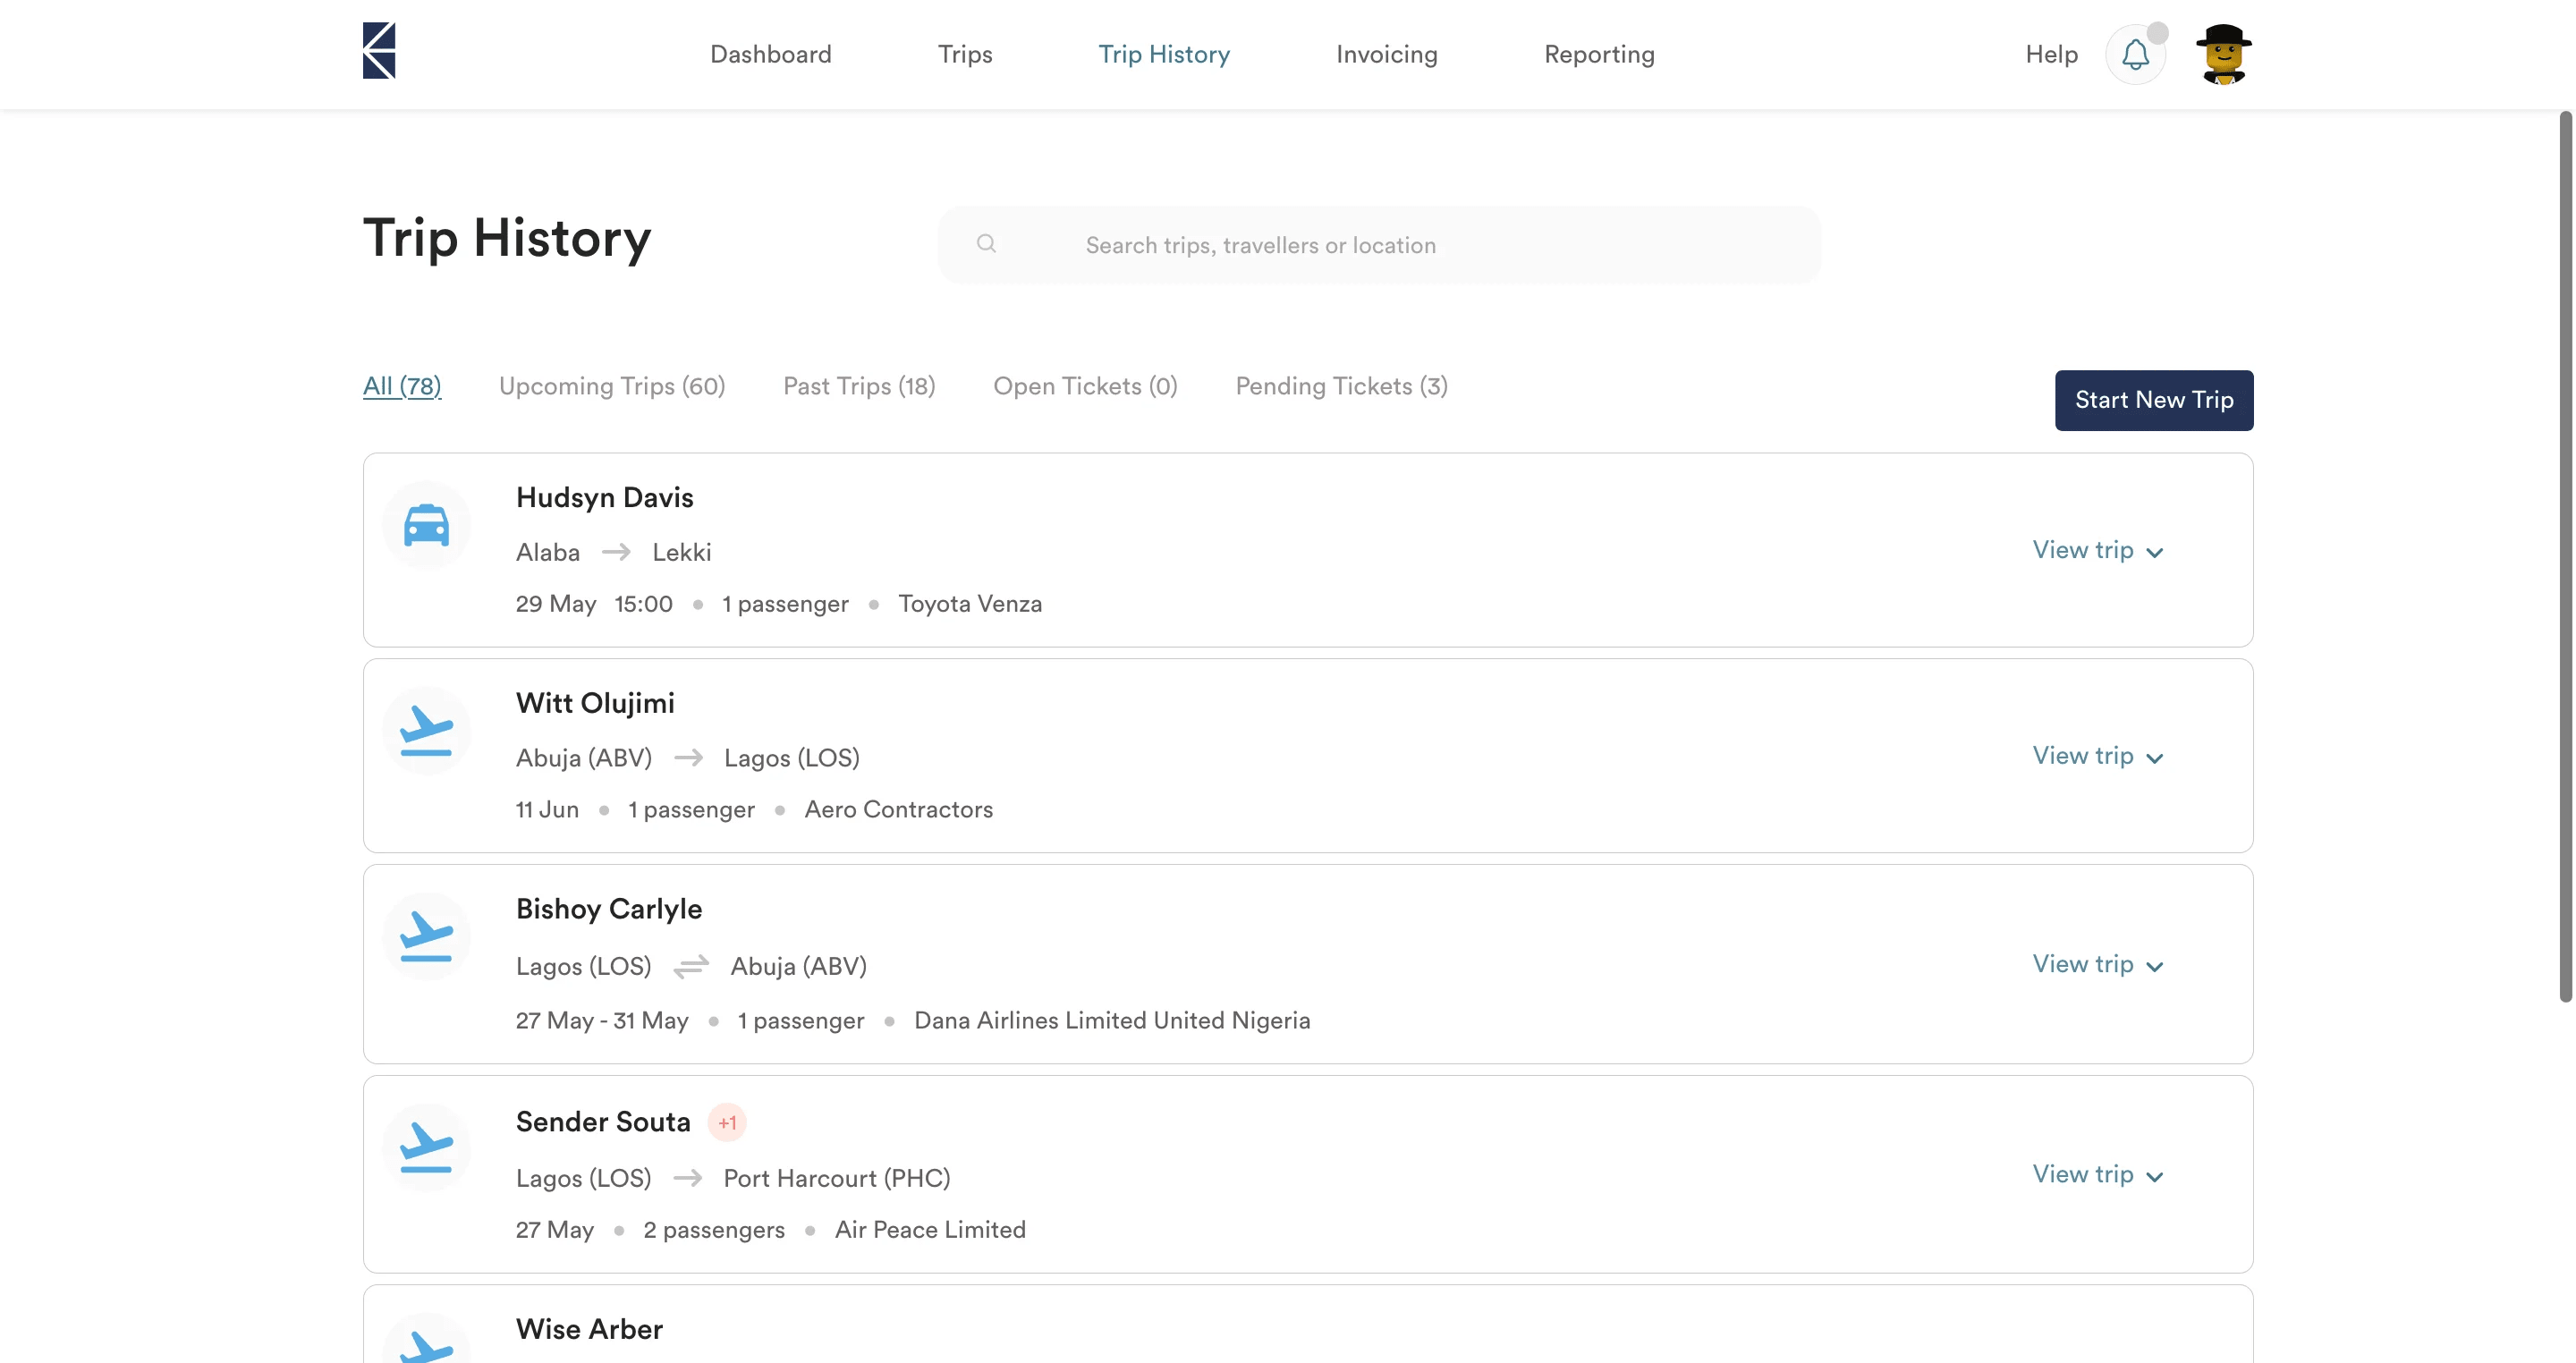The image size is (2576, 1363).
Task: Open the user profile avatar
Action: click(x=2223, y=54)
